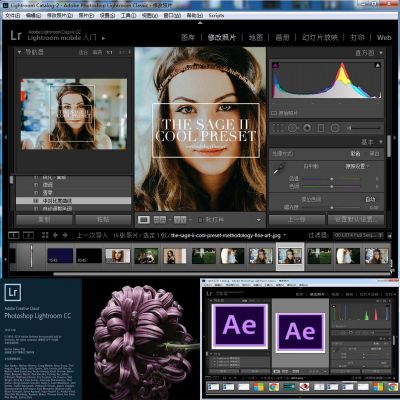Open dropdown next to filmstrip filename
The image size is (400, 400).
[x=285, y=235]
